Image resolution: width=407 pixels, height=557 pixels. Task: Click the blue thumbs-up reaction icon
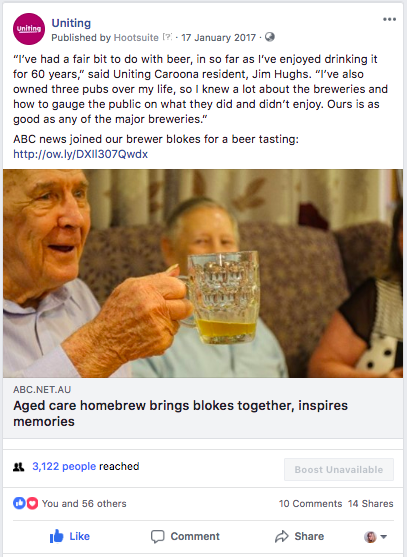(x=19, y=503)
